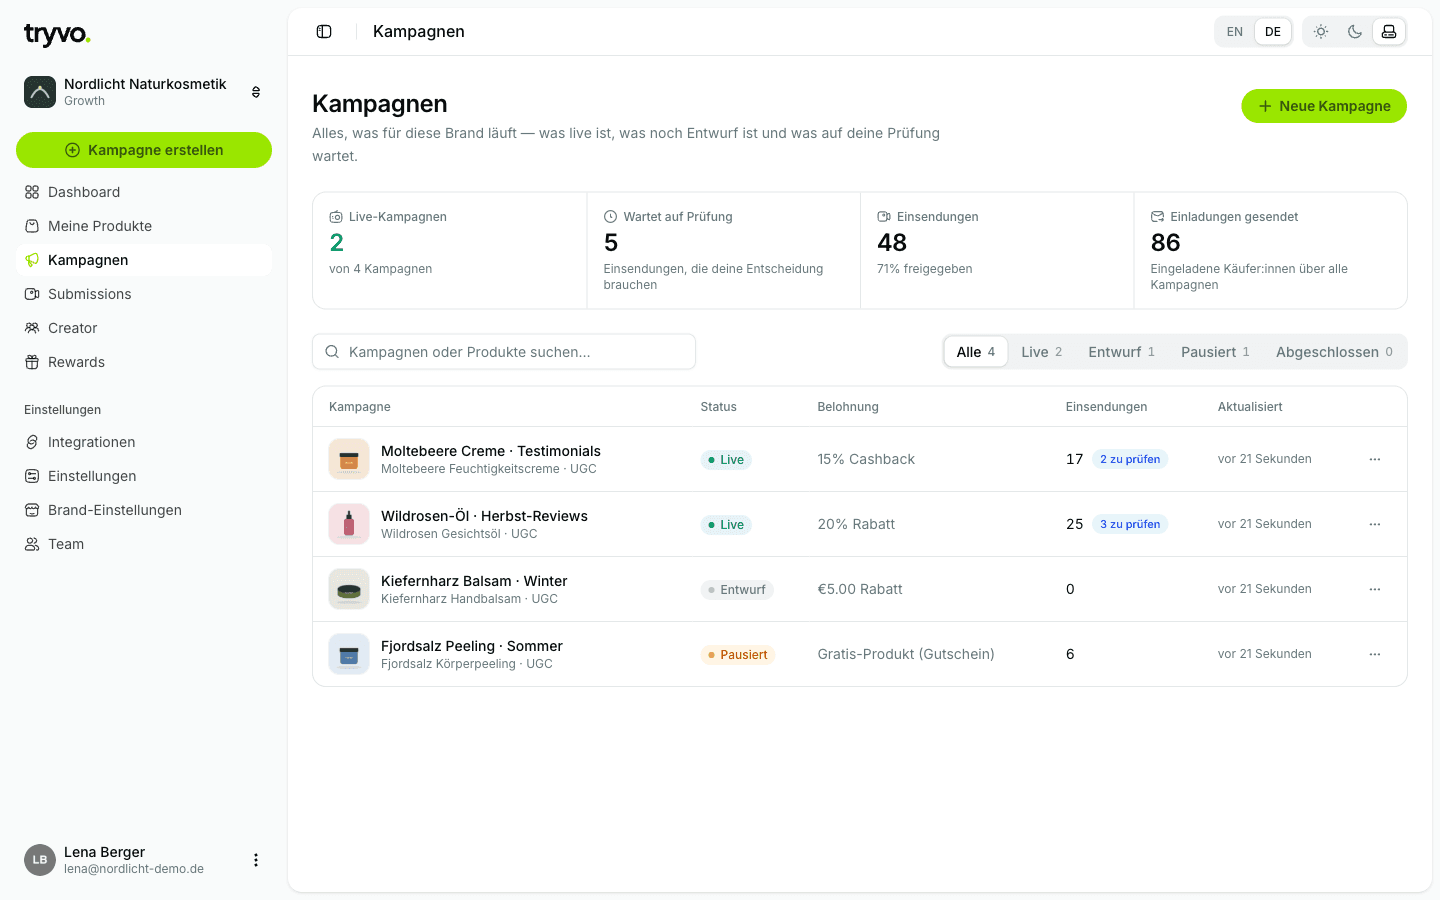This screenshot has height=900, width=1440.
Task: Show the Alle campaigns tab
Action: (976, 352)
